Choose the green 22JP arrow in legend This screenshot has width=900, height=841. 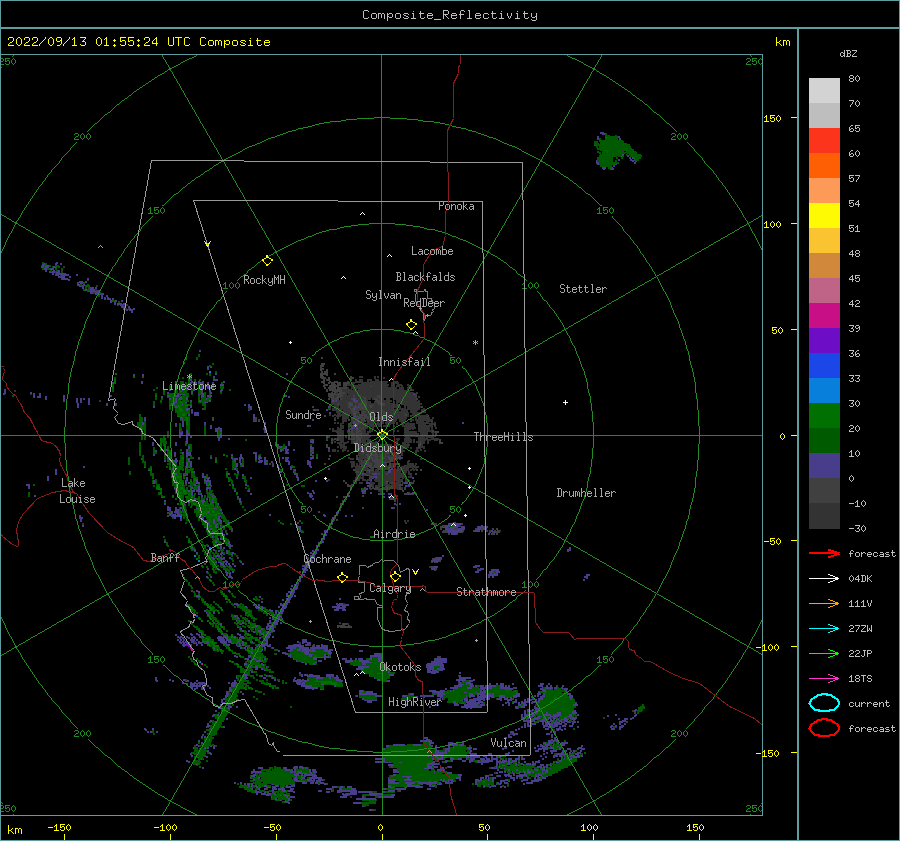point(824,653)
